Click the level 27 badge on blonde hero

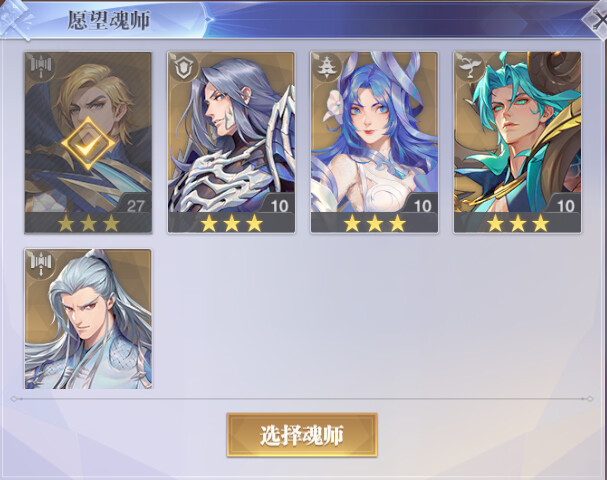[135, 206]
